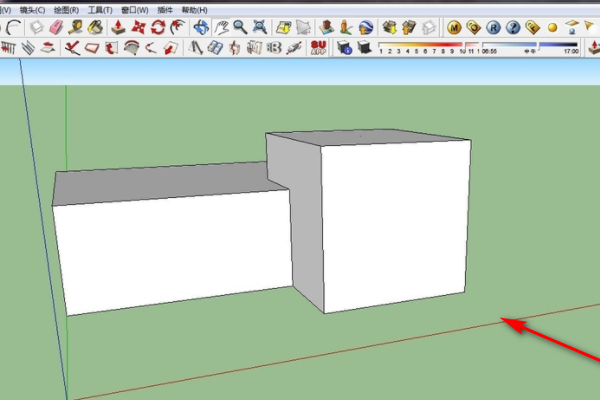Screen dimensions: 600x400
Task: Expand the 插件 plugins menu
Action: tap(166, 8)
